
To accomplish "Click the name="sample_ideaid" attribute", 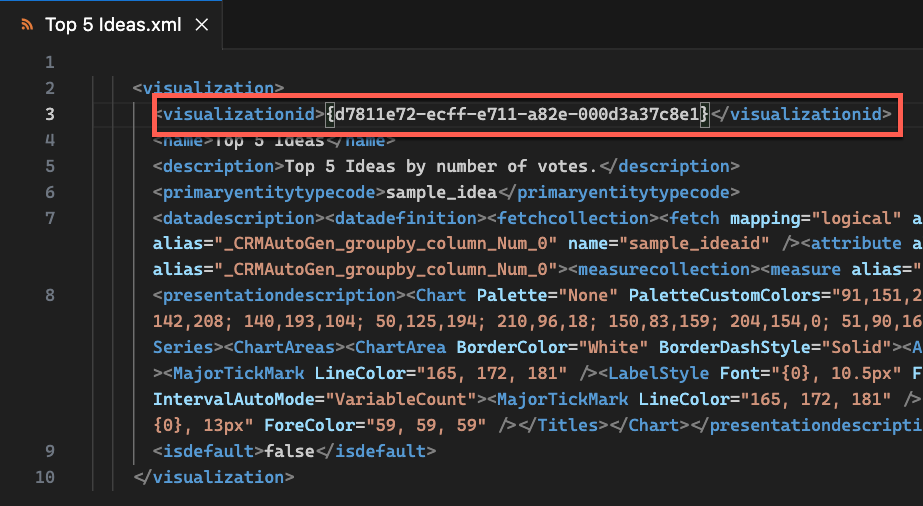I will [x=669, y=243].
